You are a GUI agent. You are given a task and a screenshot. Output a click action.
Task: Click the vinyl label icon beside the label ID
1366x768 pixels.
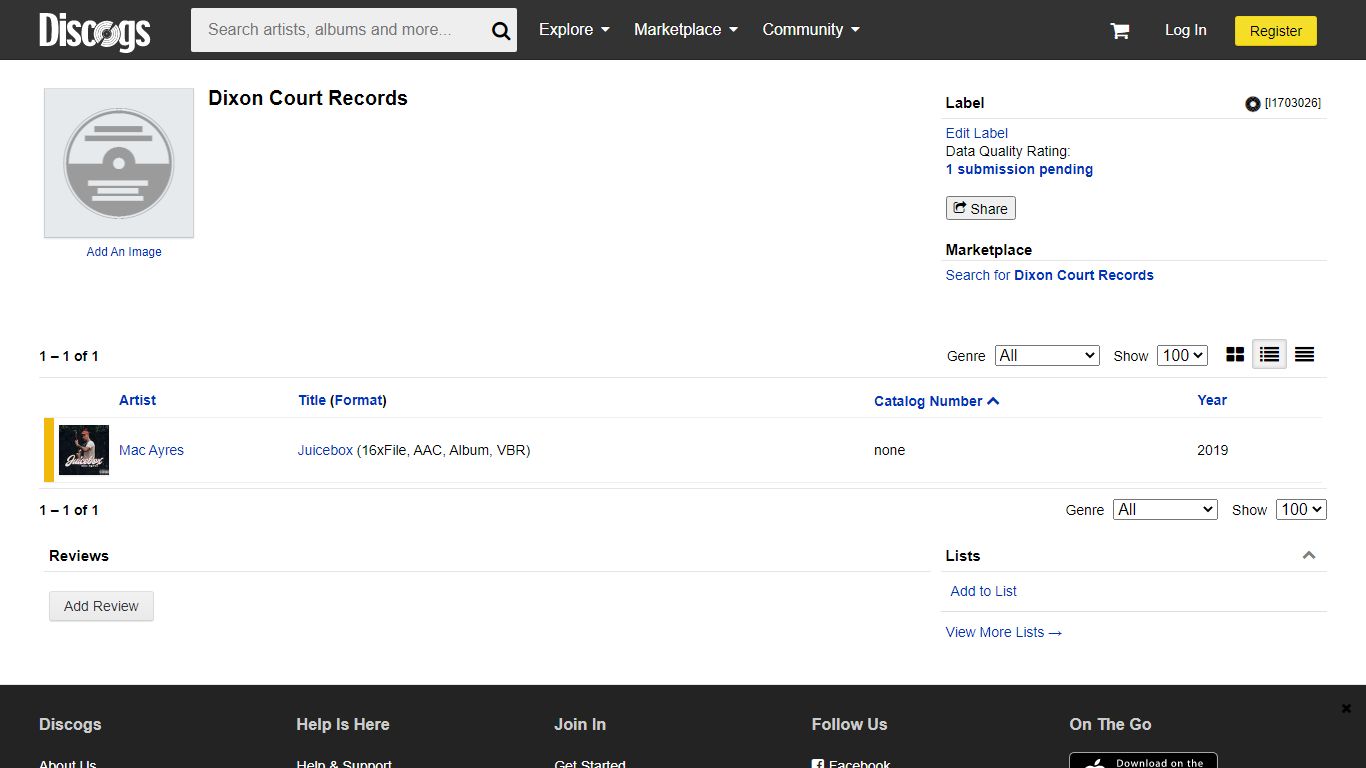1252,104
